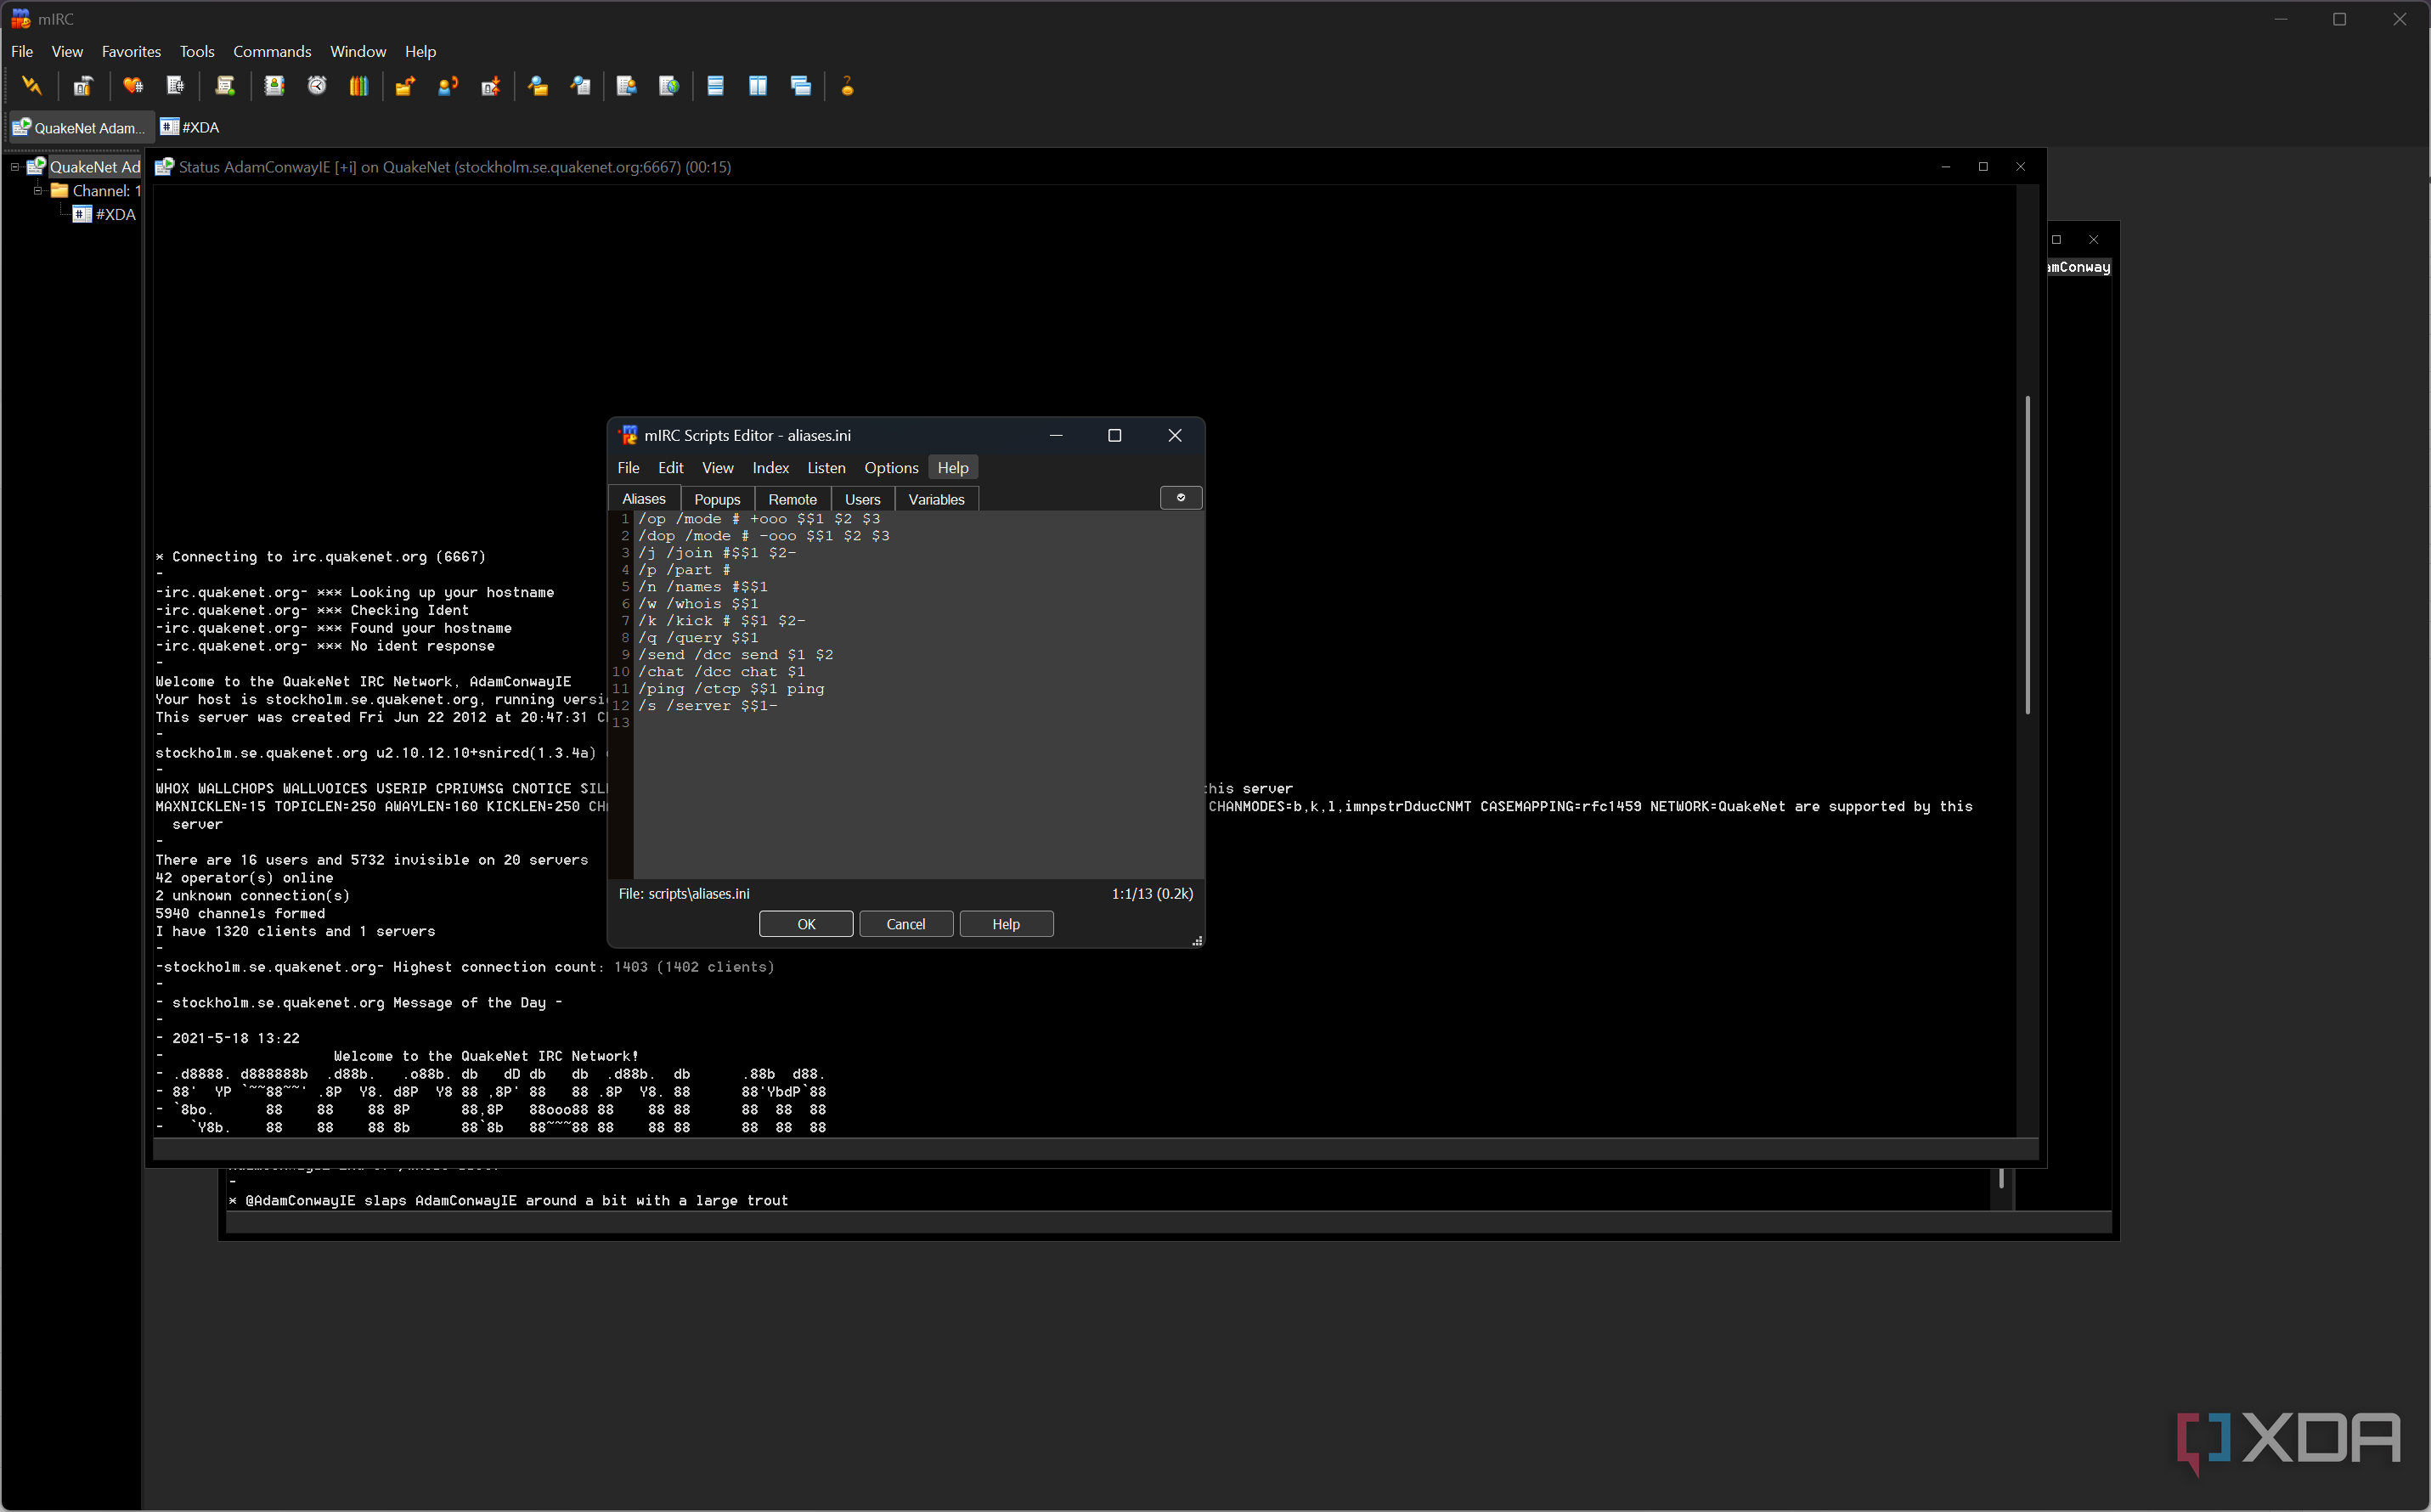Open the Window menu
The width and height of the screenshot is (2431, 1512).
tap(358, 51)
